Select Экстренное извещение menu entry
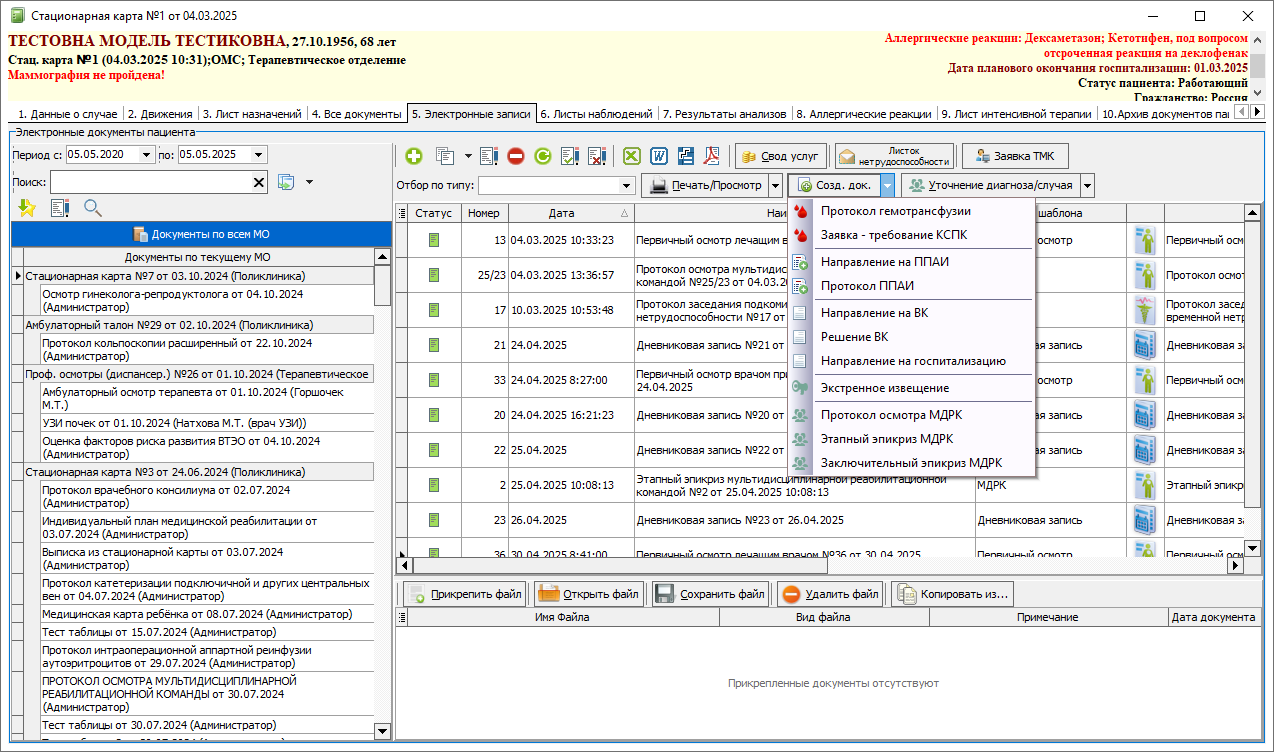The width and height of the screenshot is (1274, 752). [884, 388]
